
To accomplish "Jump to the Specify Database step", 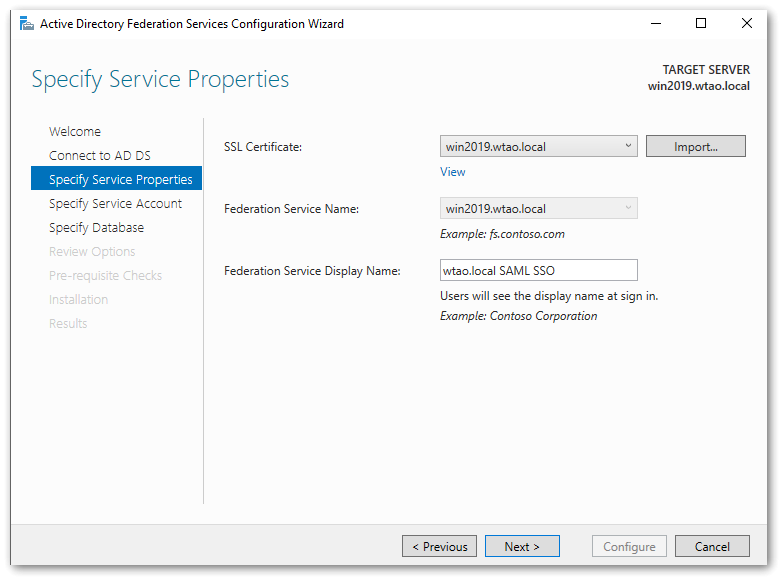I will 96,228.
